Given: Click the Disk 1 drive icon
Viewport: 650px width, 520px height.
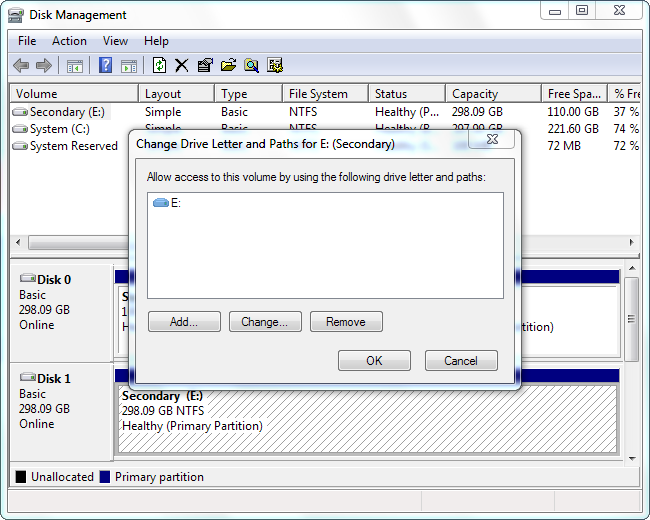Looking at the screenshot, I should pyautogui.click(x=28, y=377).
